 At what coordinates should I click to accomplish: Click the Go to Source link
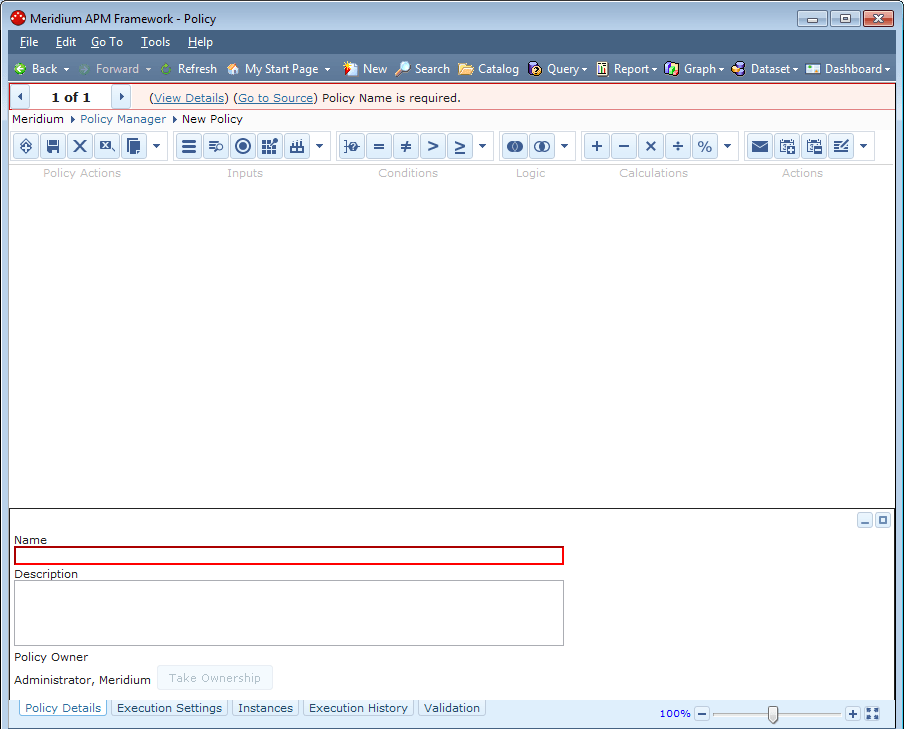[276, 98]
